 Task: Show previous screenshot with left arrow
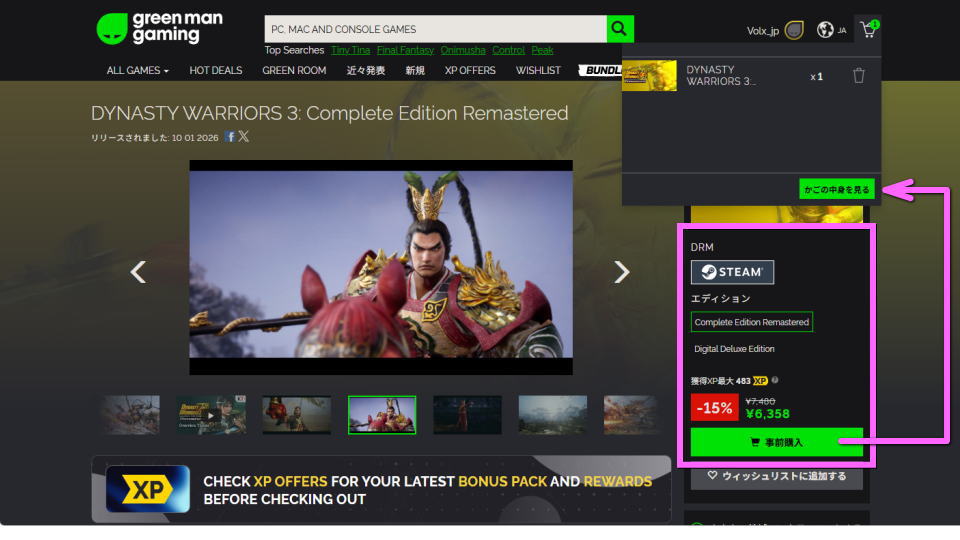pos(138,272)
